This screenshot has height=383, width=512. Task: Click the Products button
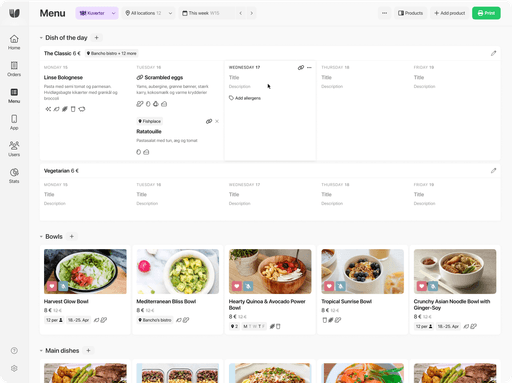[410, 13]
